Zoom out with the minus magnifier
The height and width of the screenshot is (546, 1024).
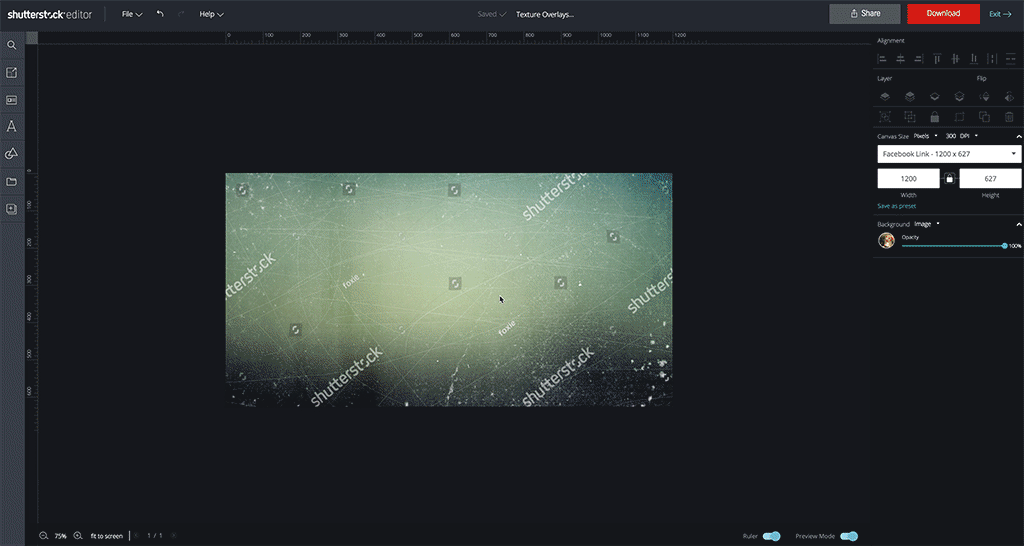(x=44, y=536)
